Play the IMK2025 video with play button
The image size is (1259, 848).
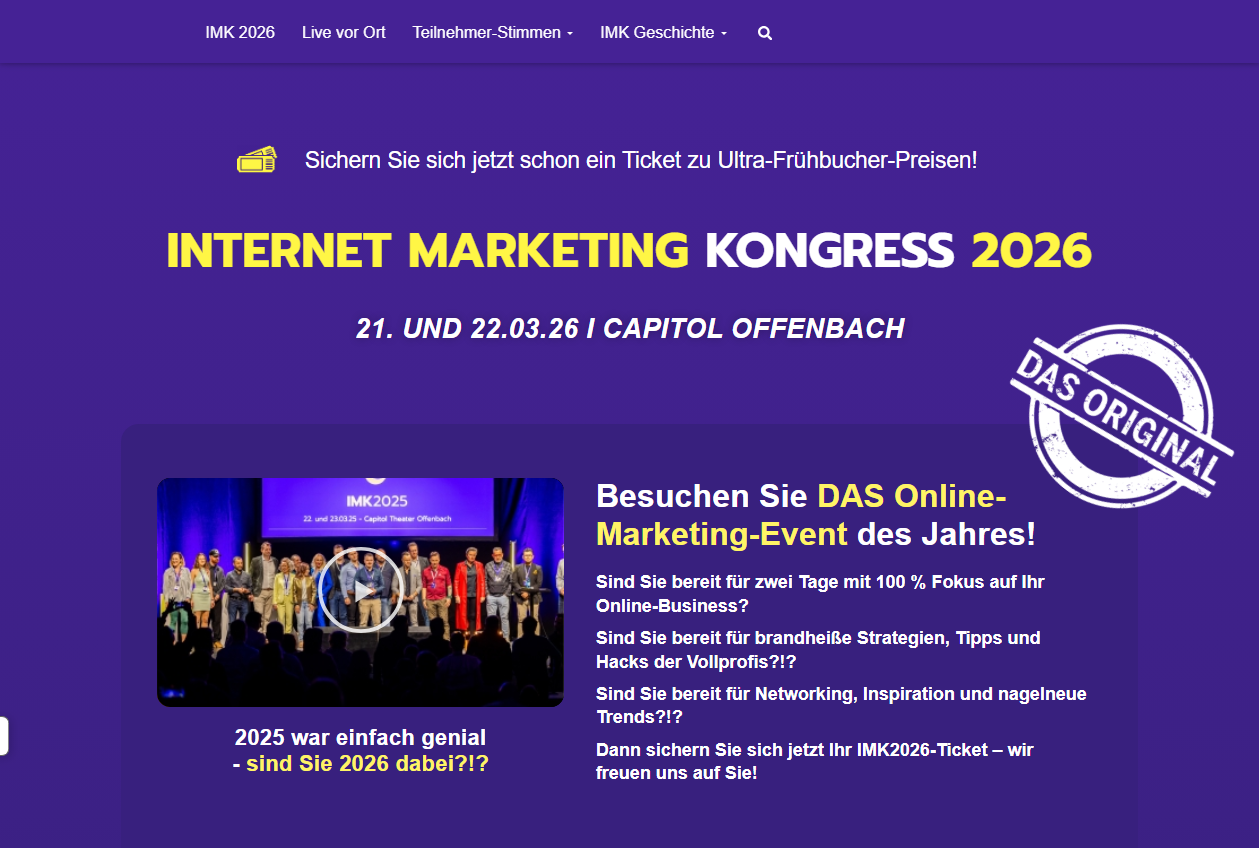pyautogui.click(x=360, y=590)
